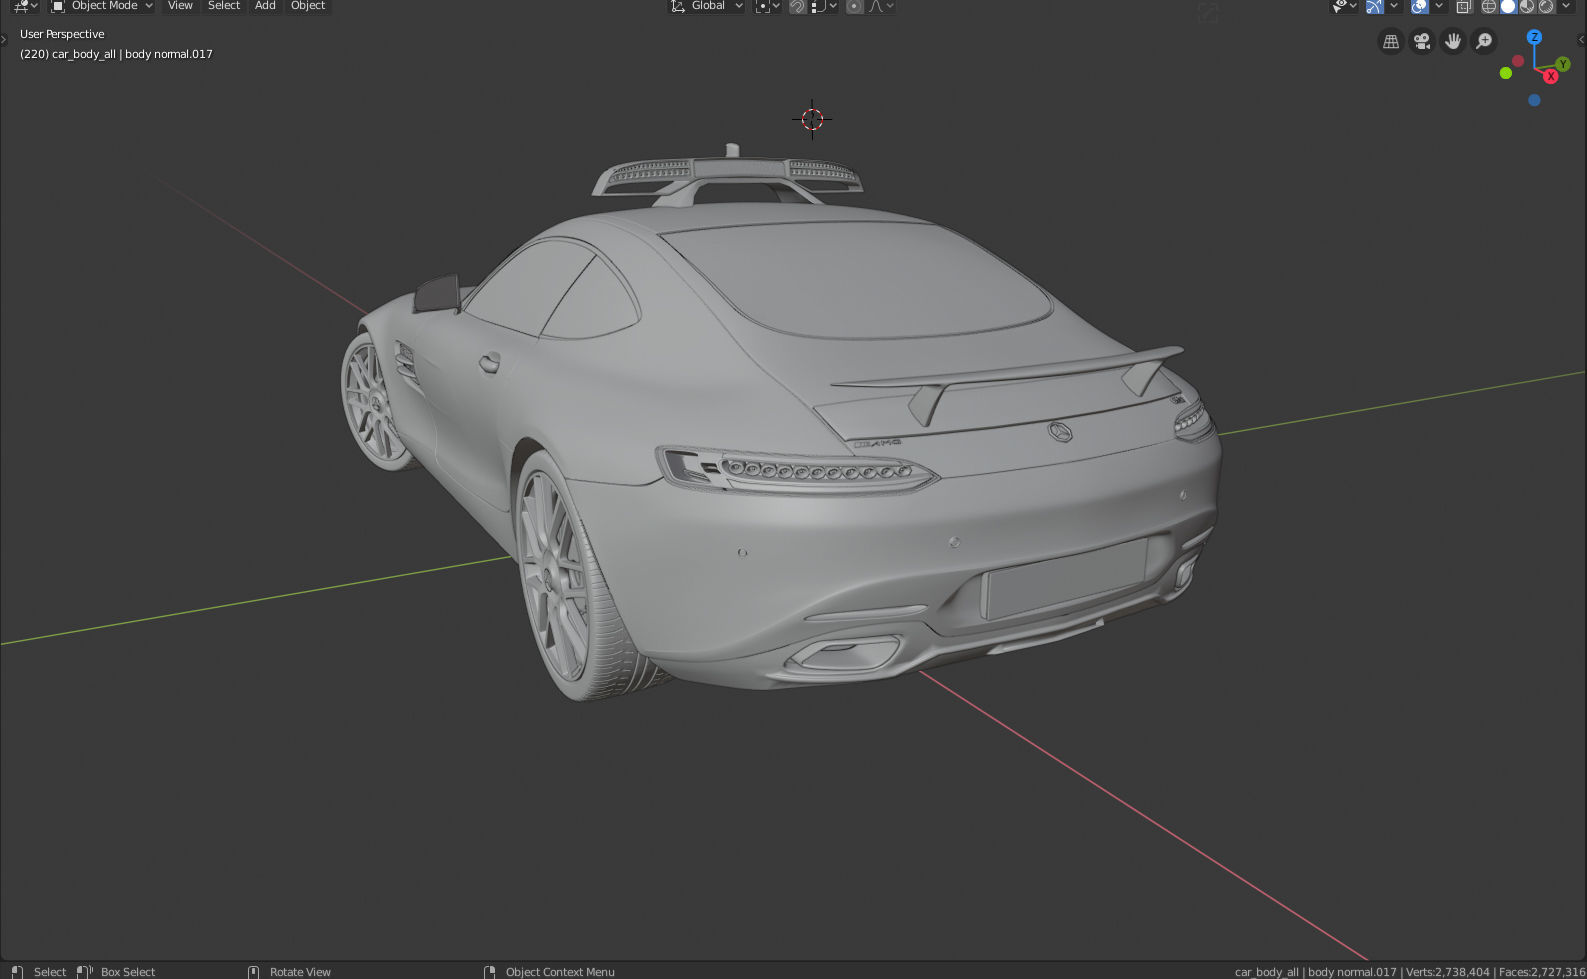This screenshot has width=1587, height=979.
Task: Open the View menu
Action: [180, 6]
